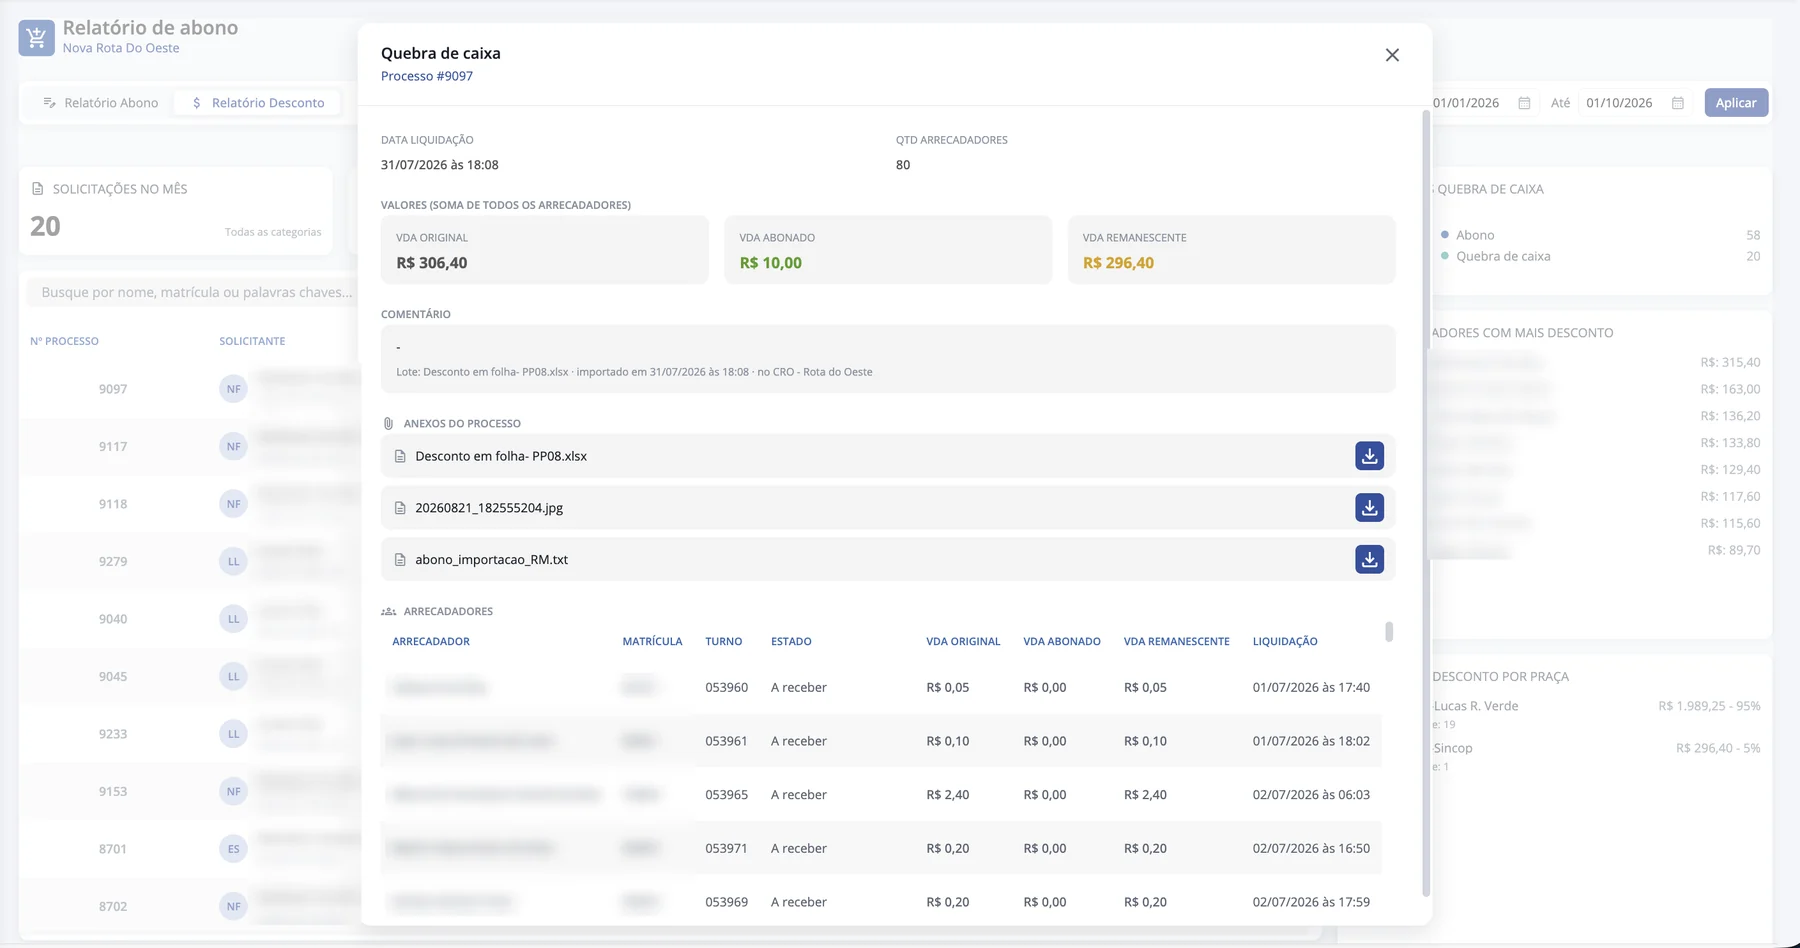Switch to the Relatório Desconto tab

pyautogui.click(x=258, y=103)
